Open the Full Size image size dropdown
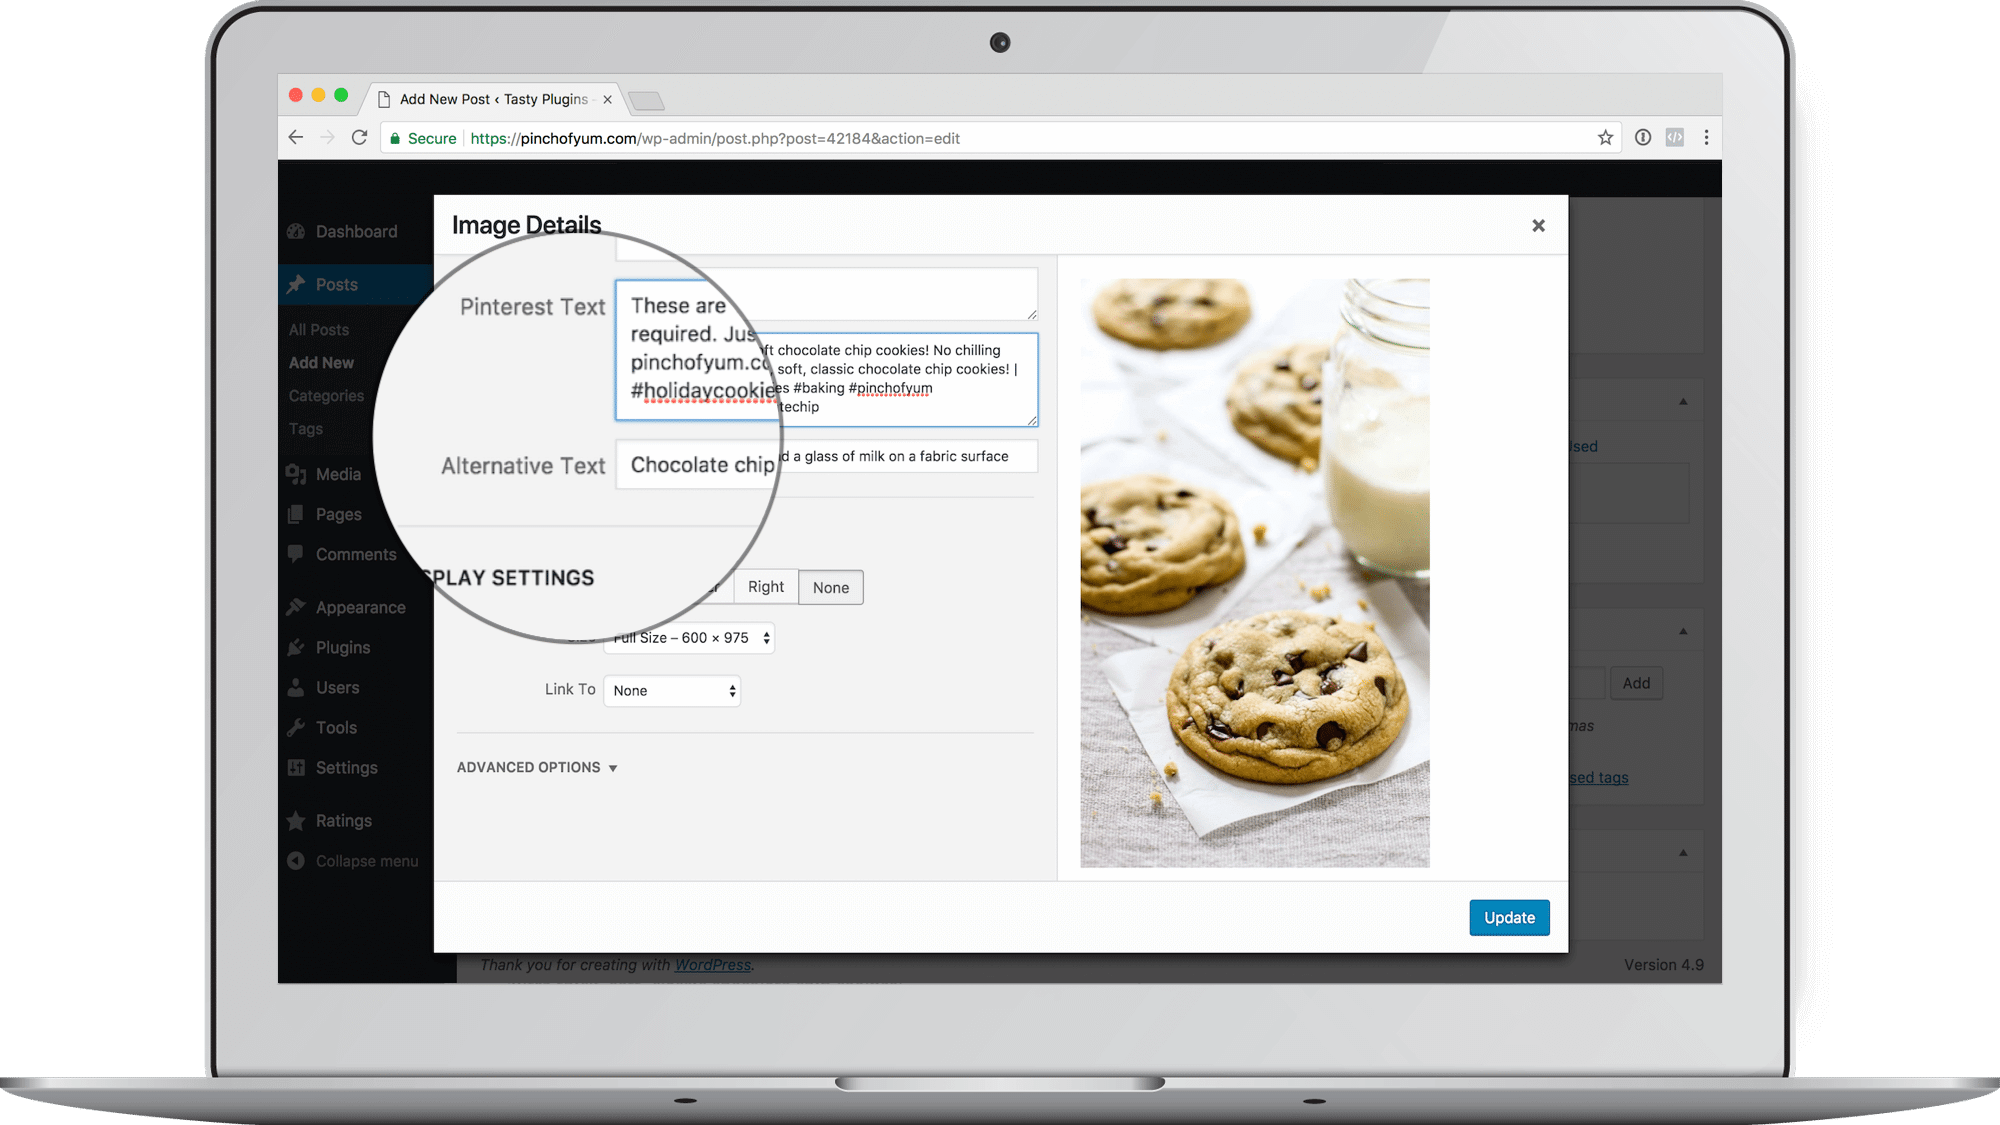Viewport: 2000px width, 1125px height. click(691, 637)
